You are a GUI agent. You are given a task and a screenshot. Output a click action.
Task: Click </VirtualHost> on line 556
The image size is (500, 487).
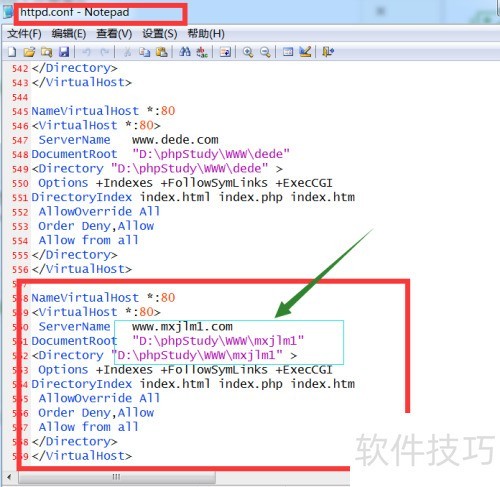point(82,269)
